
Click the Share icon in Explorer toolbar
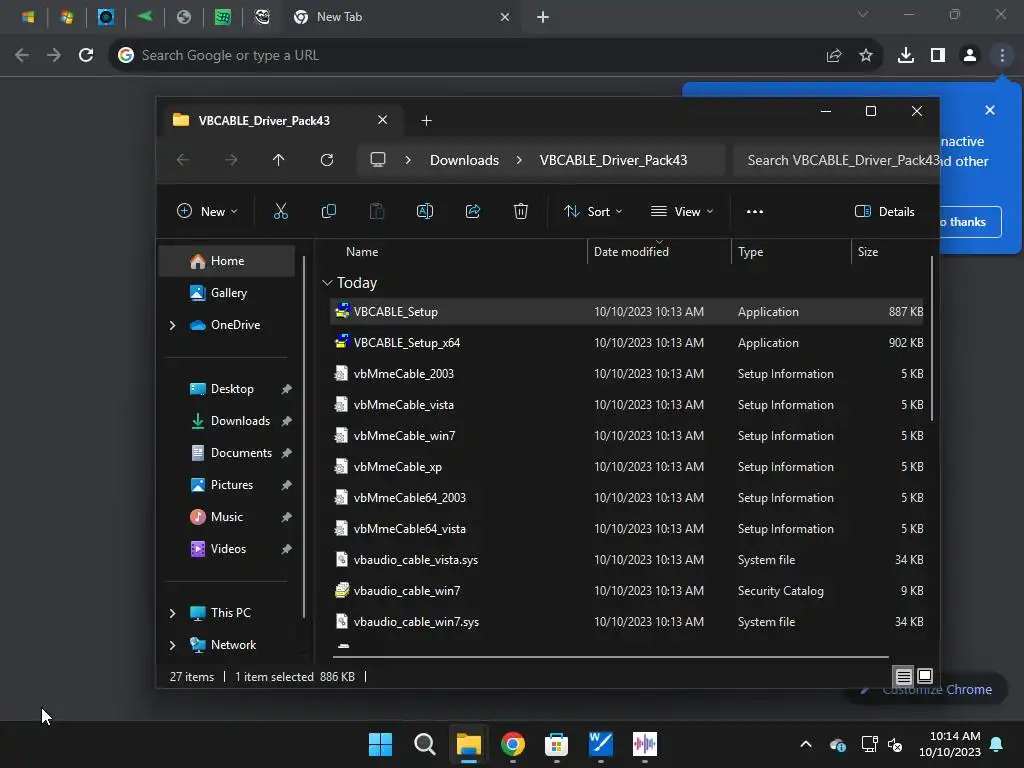(x=473, y=212)
